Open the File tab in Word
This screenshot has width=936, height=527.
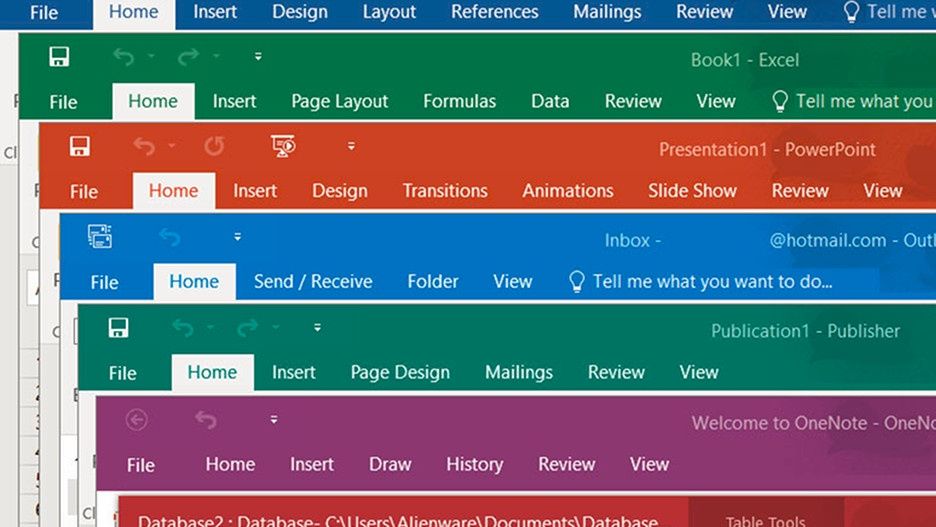(44, 13)
